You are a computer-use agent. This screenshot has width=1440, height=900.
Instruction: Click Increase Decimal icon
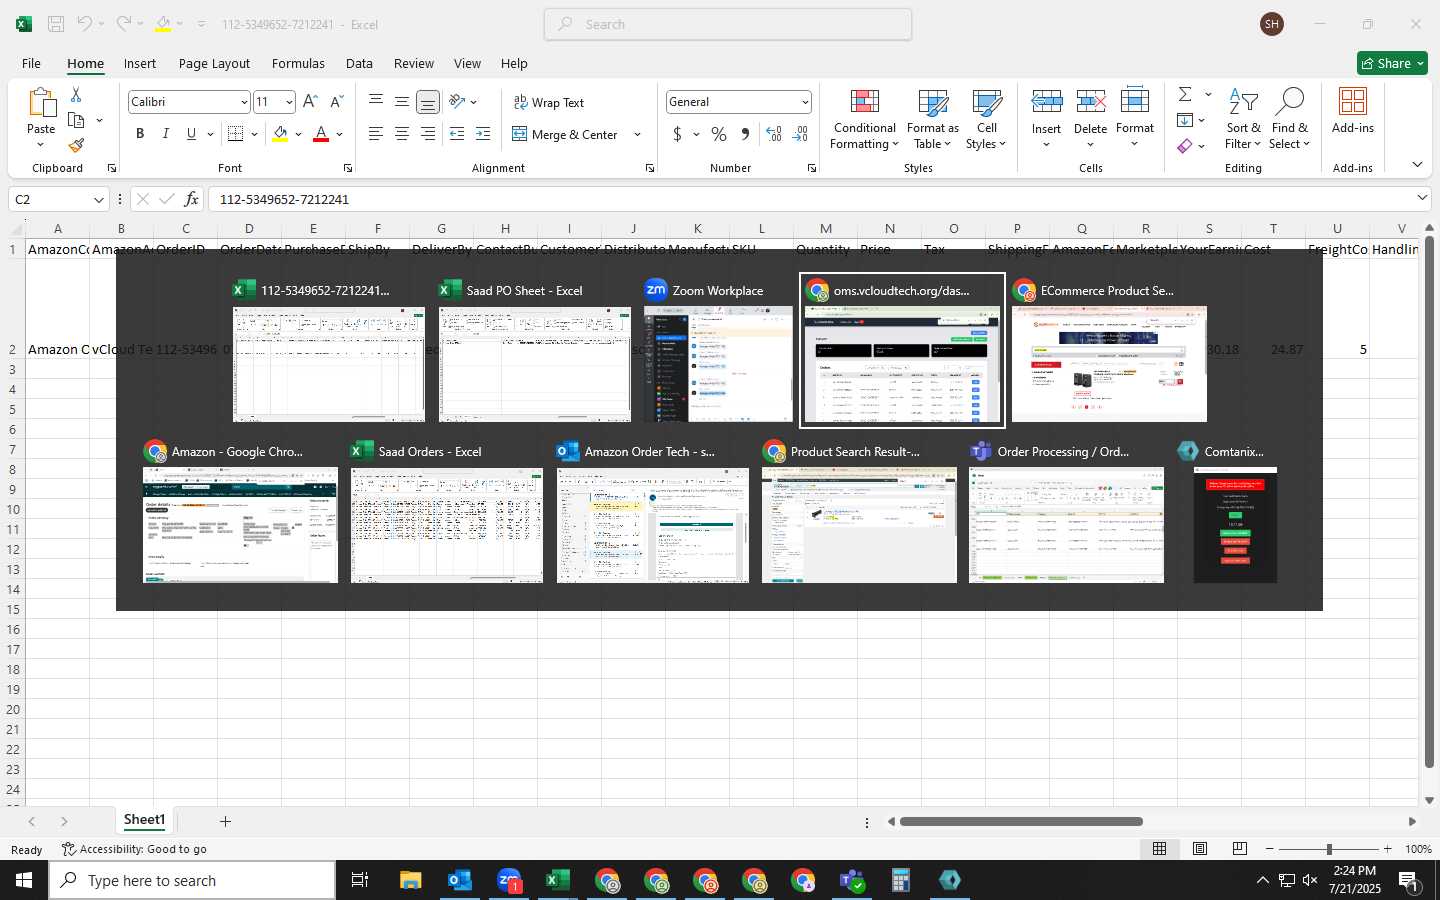[773, 134]
